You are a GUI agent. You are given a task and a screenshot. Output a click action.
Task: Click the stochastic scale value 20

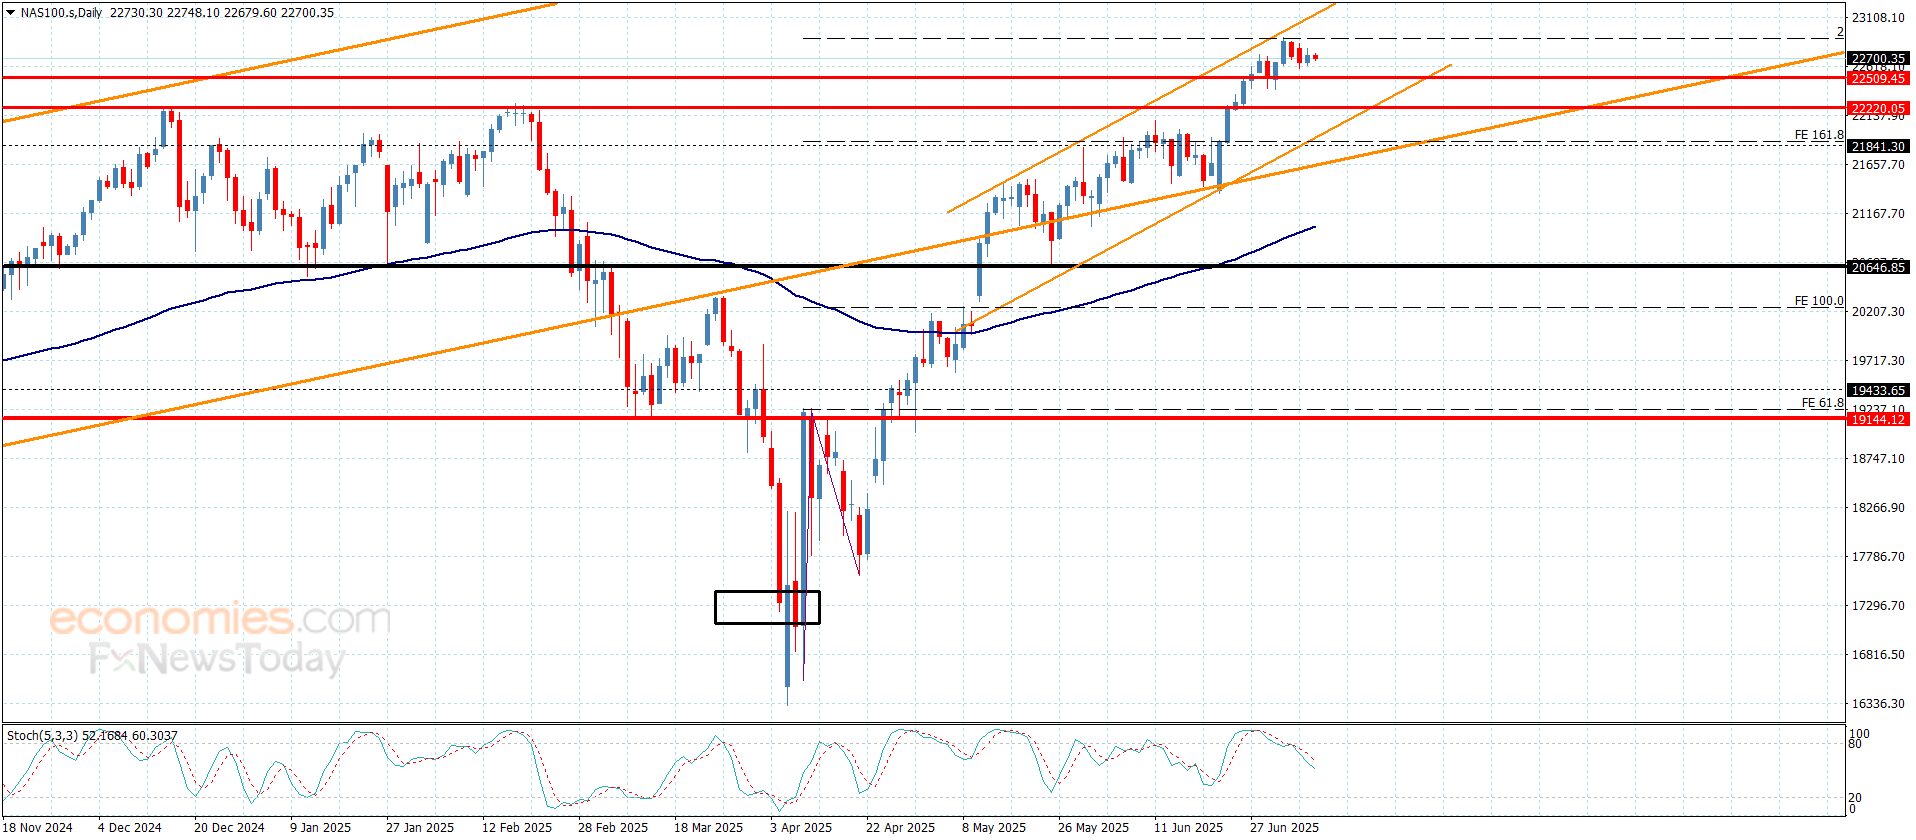click(x=1856, y=798)
